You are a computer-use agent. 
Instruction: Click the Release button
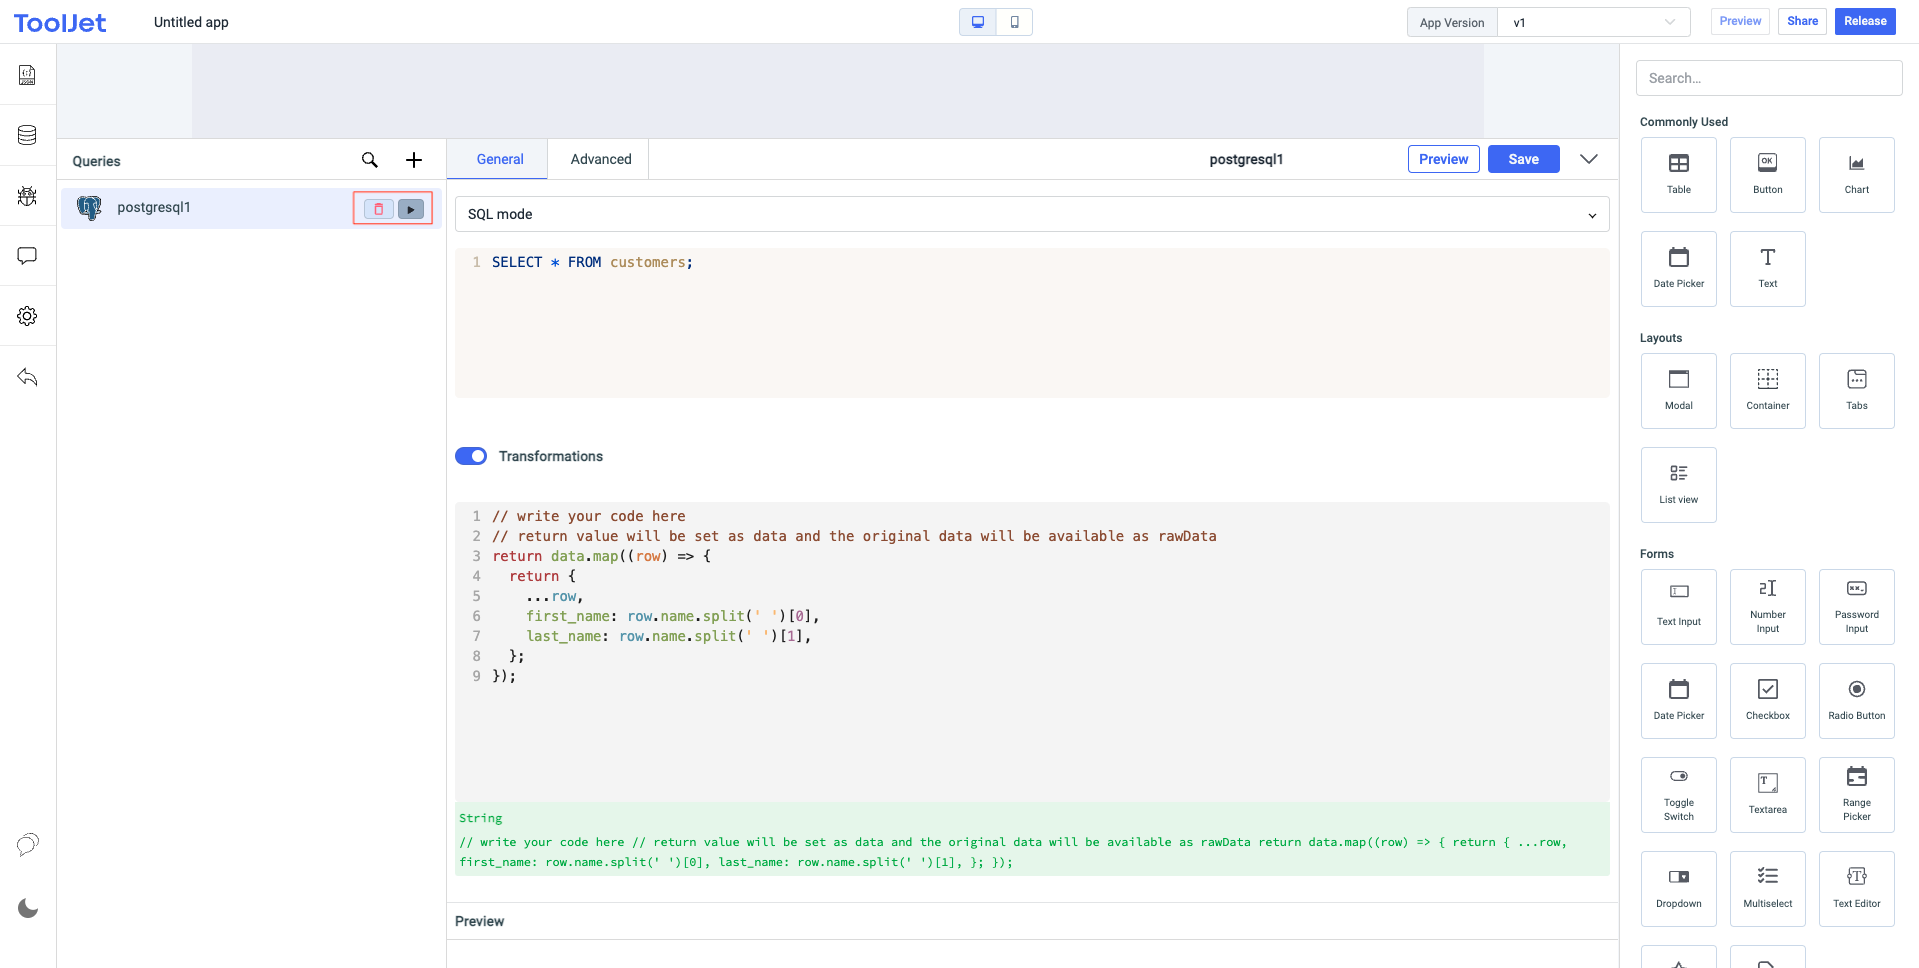pyautogui.click(x=1864, y=21)
